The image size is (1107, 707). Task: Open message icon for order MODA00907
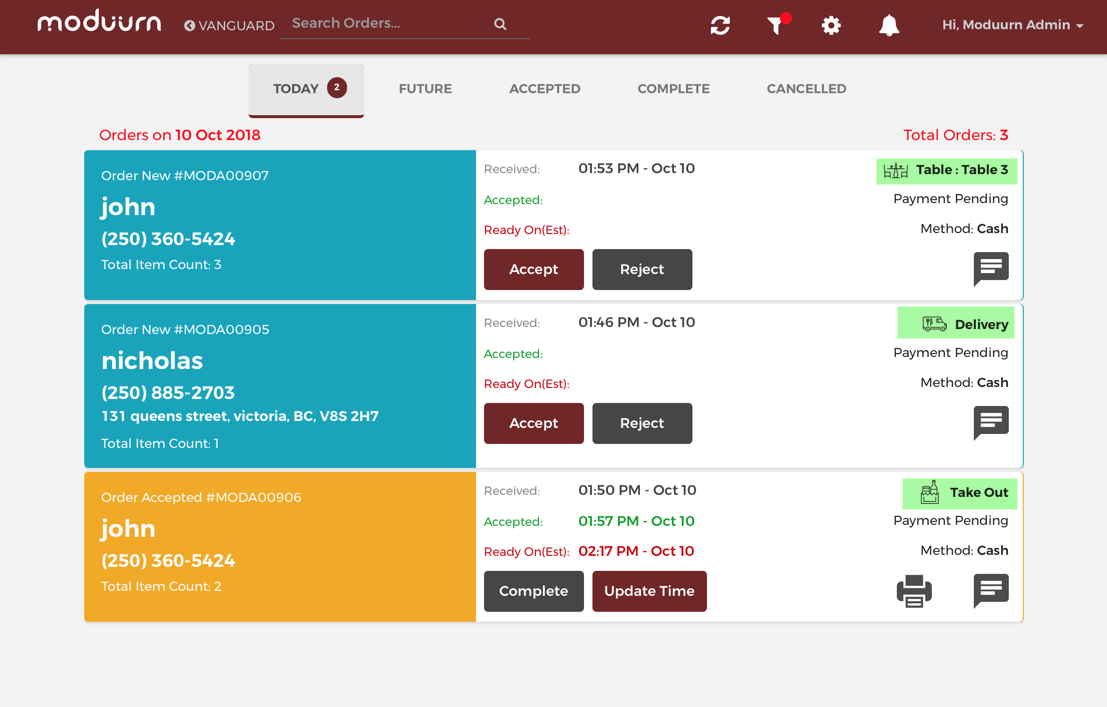[990, 269]
